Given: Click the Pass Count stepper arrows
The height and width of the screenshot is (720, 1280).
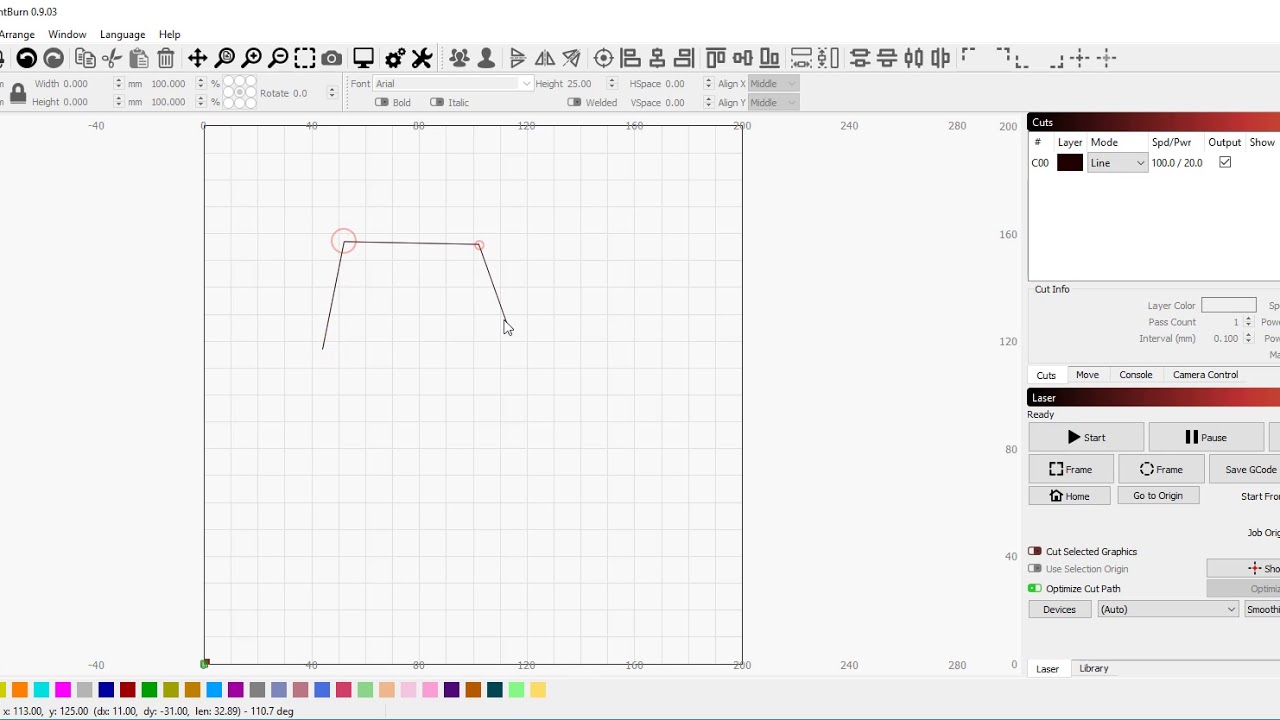Looking at the screenshot, I should click(1248, 322).
